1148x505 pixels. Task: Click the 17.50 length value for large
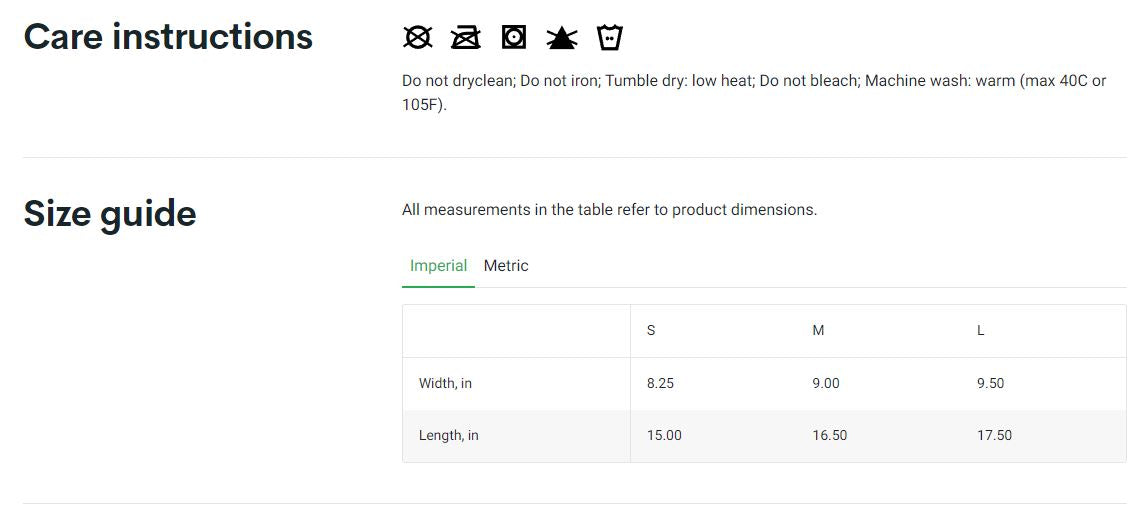click(x=994, y=436)
